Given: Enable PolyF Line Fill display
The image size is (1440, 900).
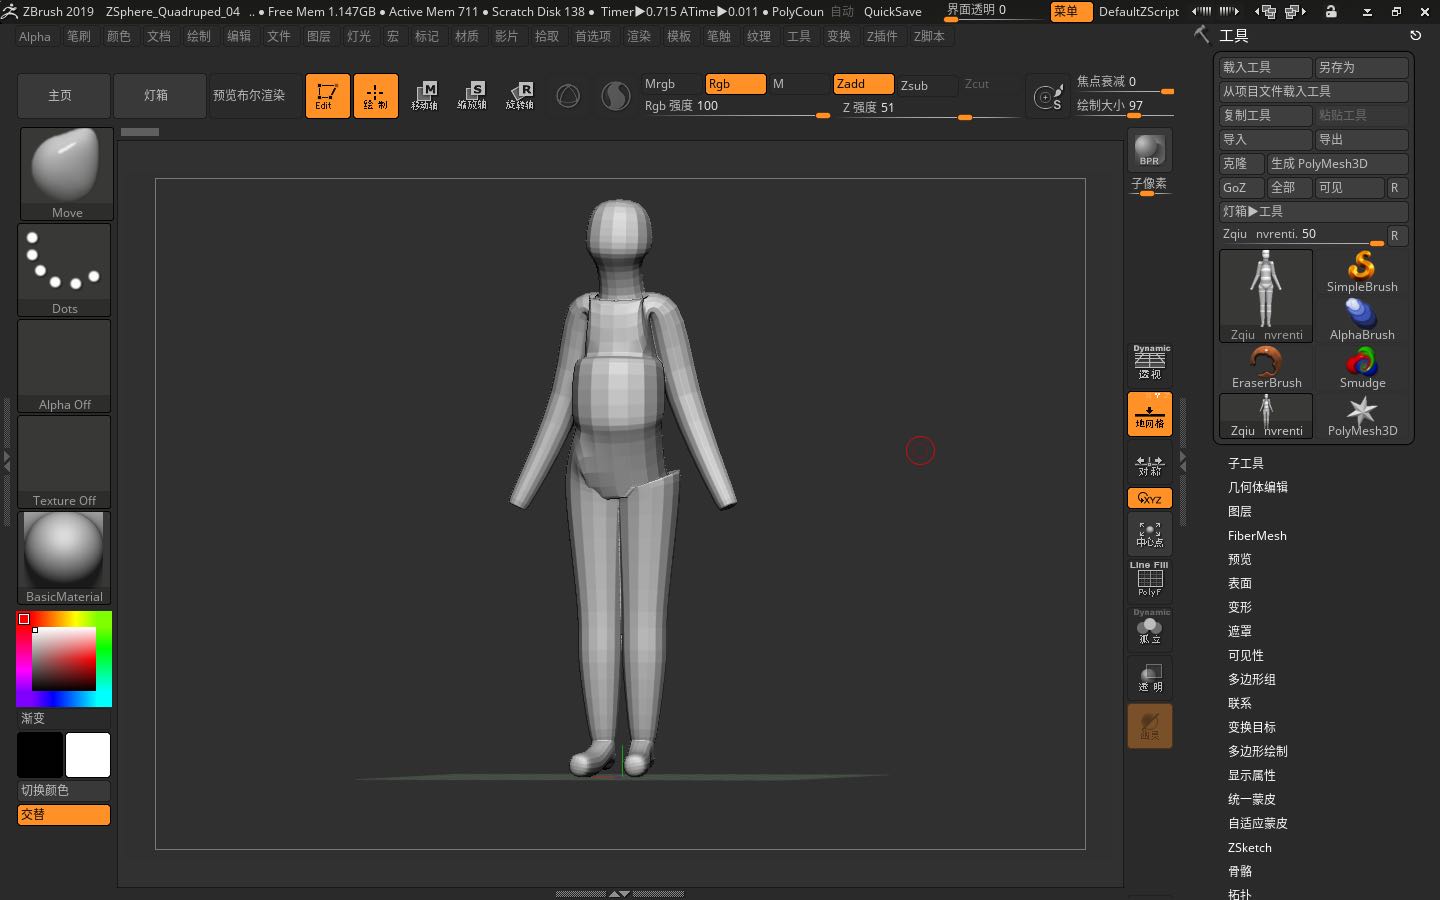Looking at the screenshot, I should point(1149,580).
